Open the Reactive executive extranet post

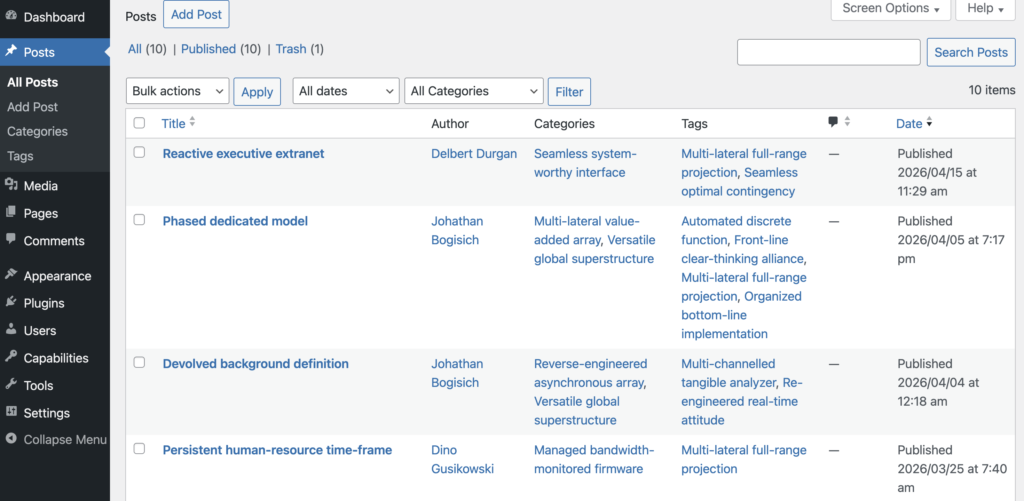[x=244, y=154]
